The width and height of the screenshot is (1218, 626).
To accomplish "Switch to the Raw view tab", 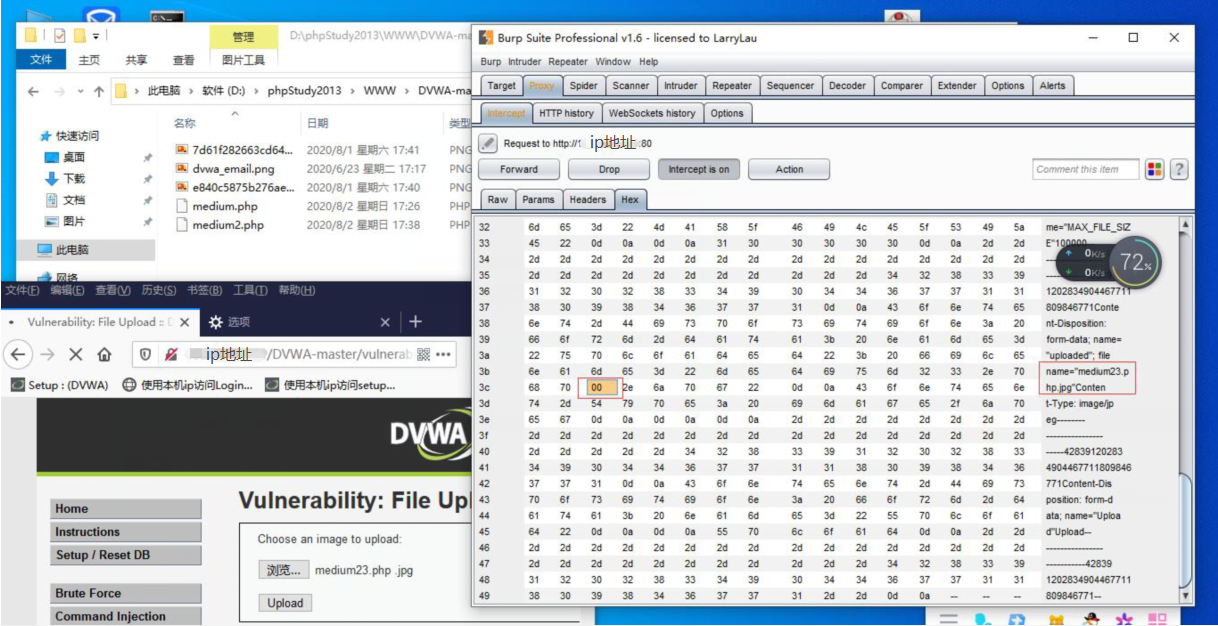I will [497, 199].
